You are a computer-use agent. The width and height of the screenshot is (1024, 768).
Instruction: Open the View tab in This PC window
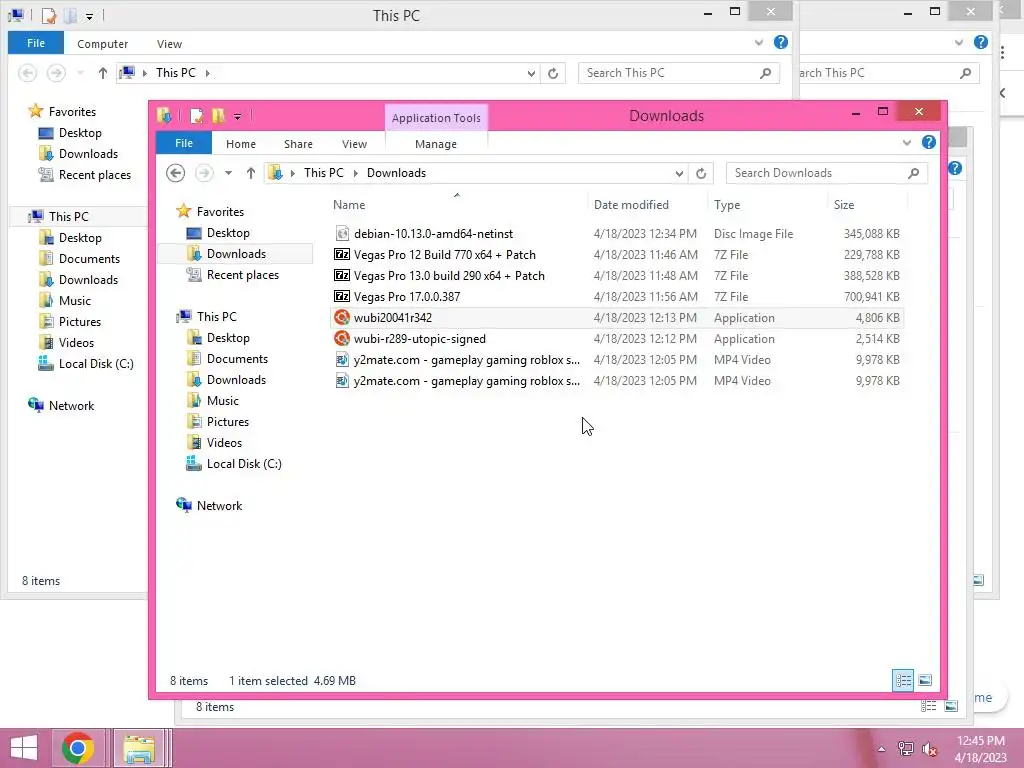pyautogui.click(x=169, y=44)
